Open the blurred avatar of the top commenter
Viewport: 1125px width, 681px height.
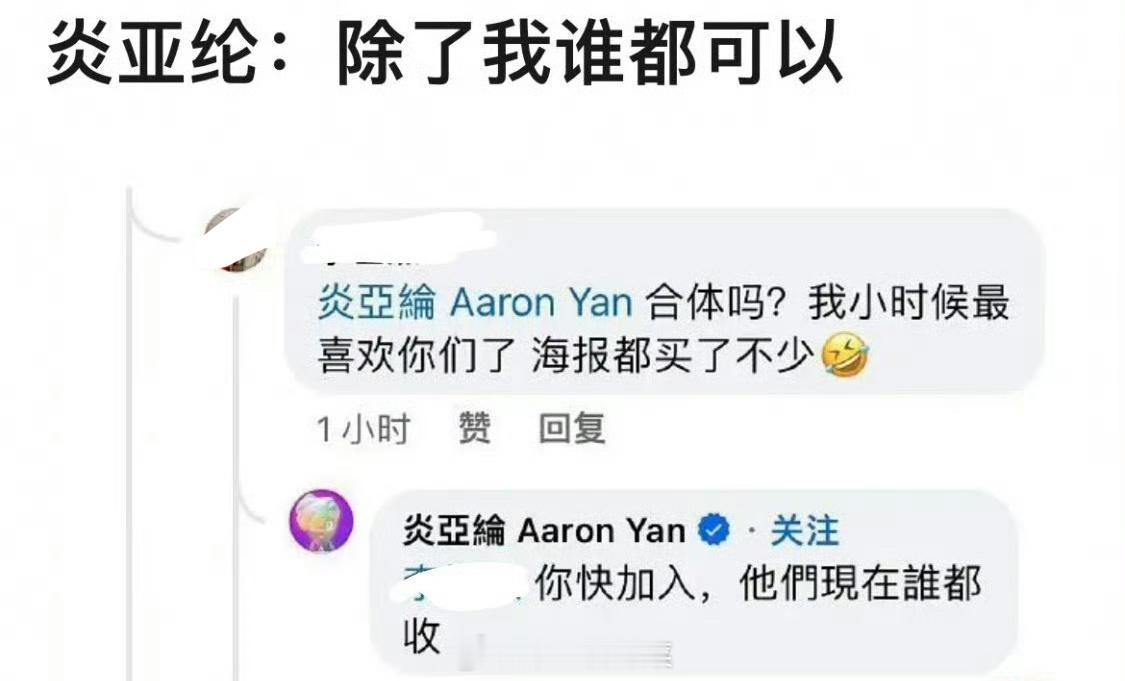click(x=237, y=240)
